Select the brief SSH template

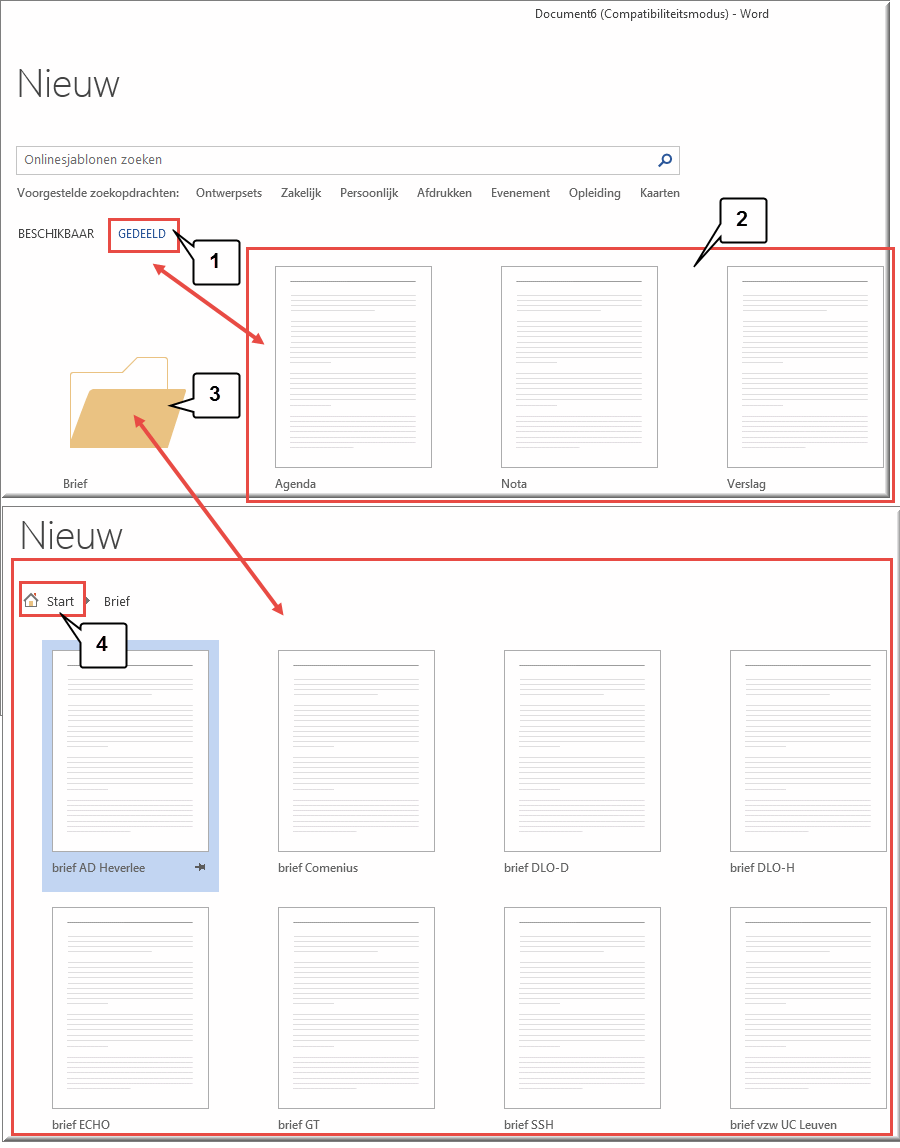point(582,1008)
